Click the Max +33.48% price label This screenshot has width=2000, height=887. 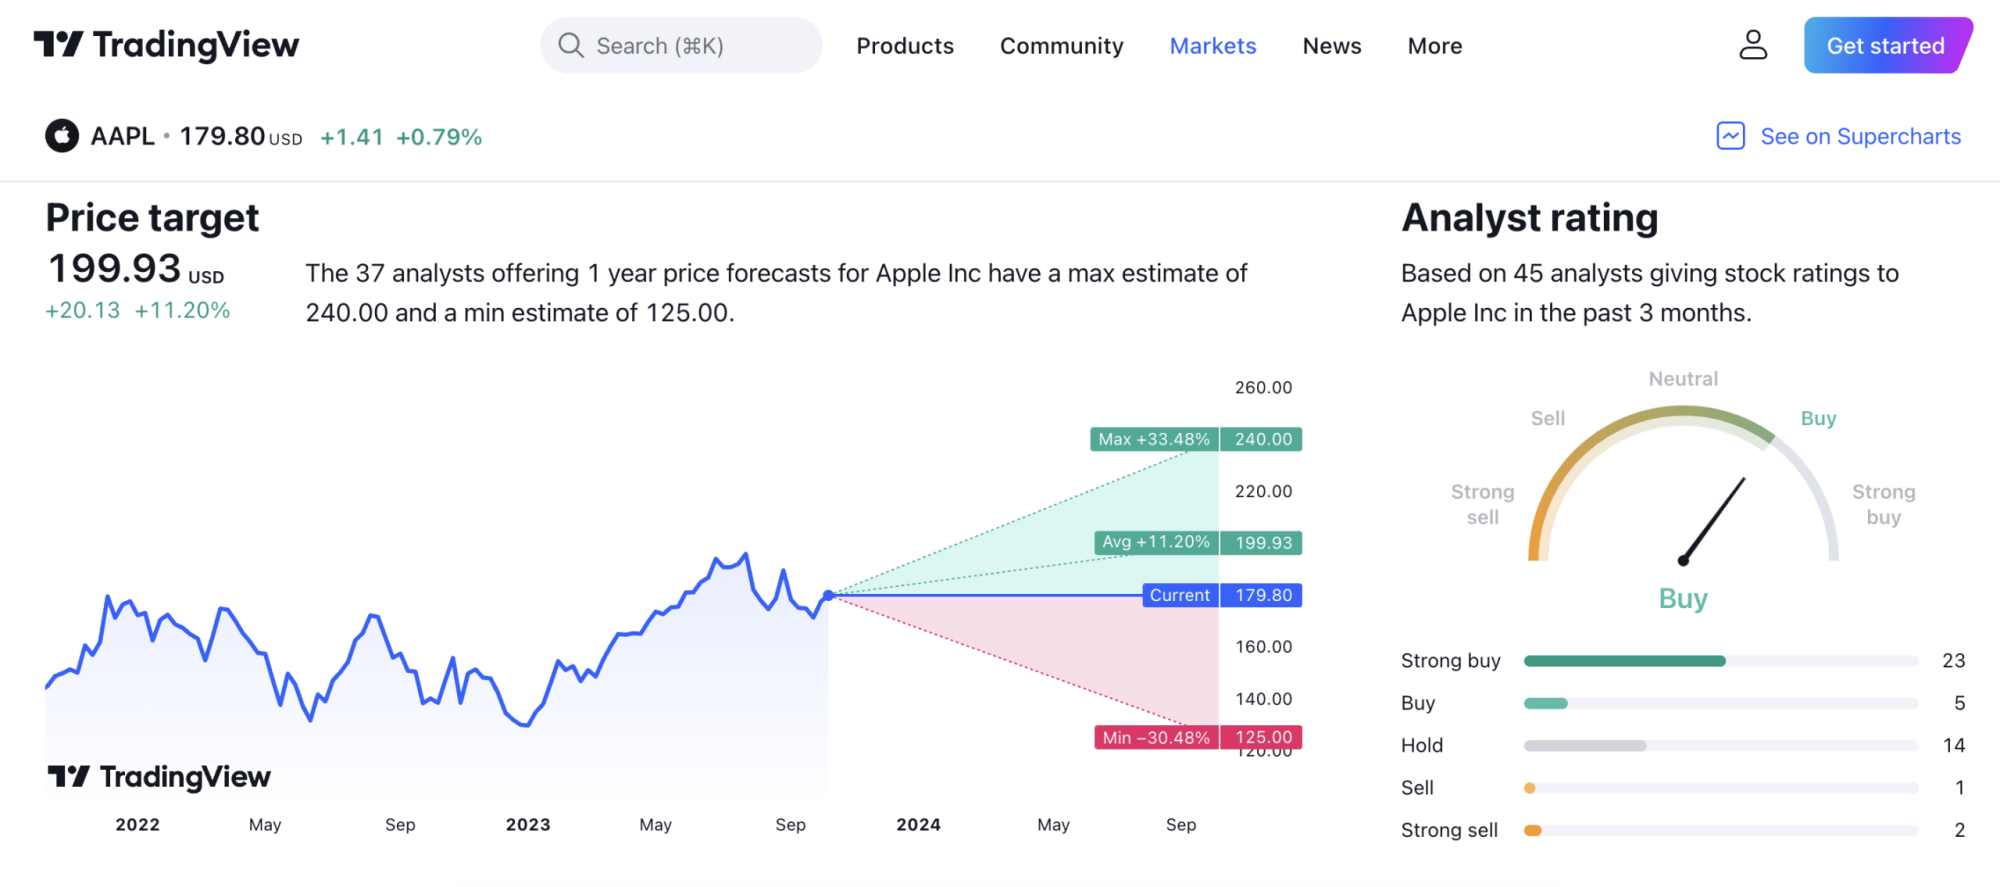coord(1153,439)
